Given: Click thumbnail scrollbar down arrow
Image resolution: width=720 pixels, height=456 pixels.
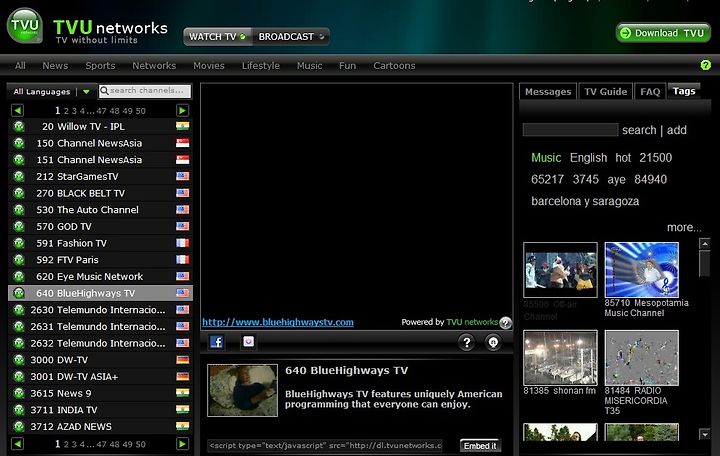Looking at the screenshot, I should pyautogui.click(x=704, y=434).
